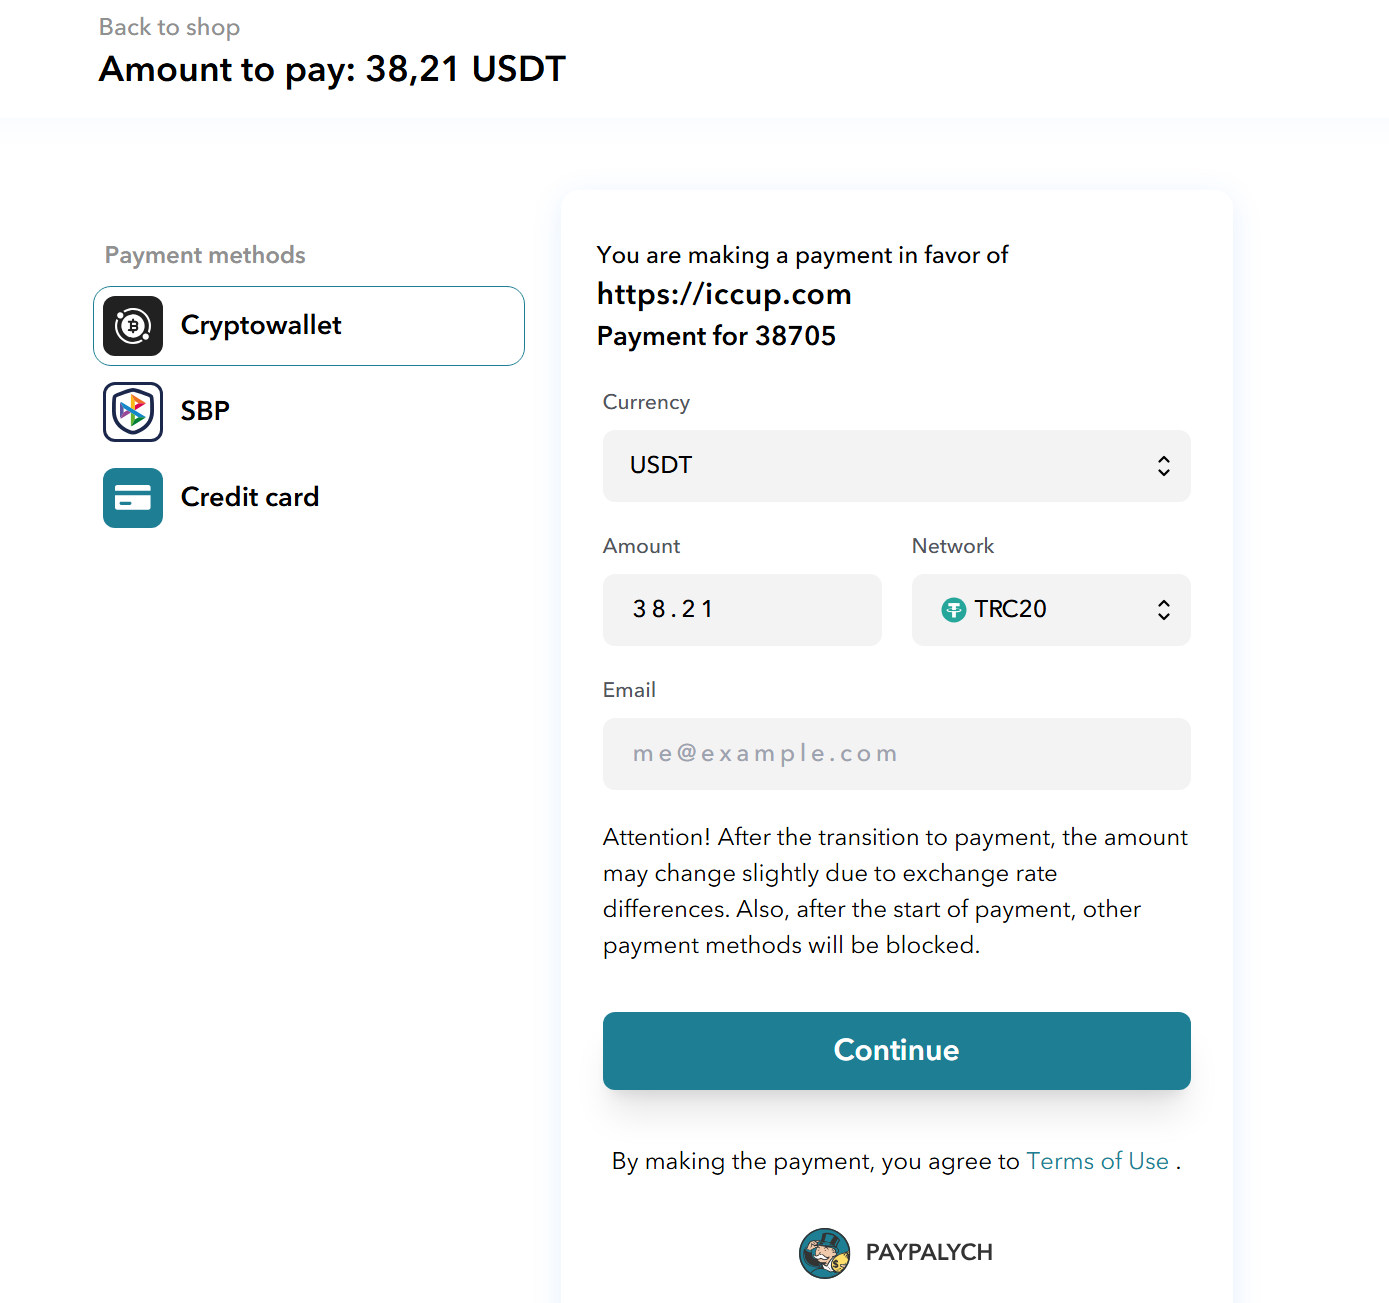1389x1303 pixels.
Task: Click the PAYPALYCH brand text
Action: tap(929, 1253)
